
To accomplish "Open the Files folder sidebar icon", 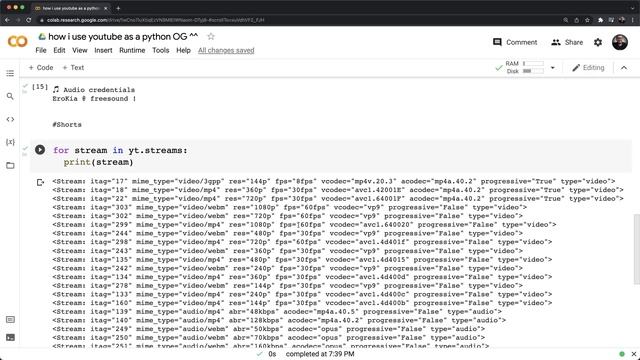I will pyautogui.click(x=10, y=165).
